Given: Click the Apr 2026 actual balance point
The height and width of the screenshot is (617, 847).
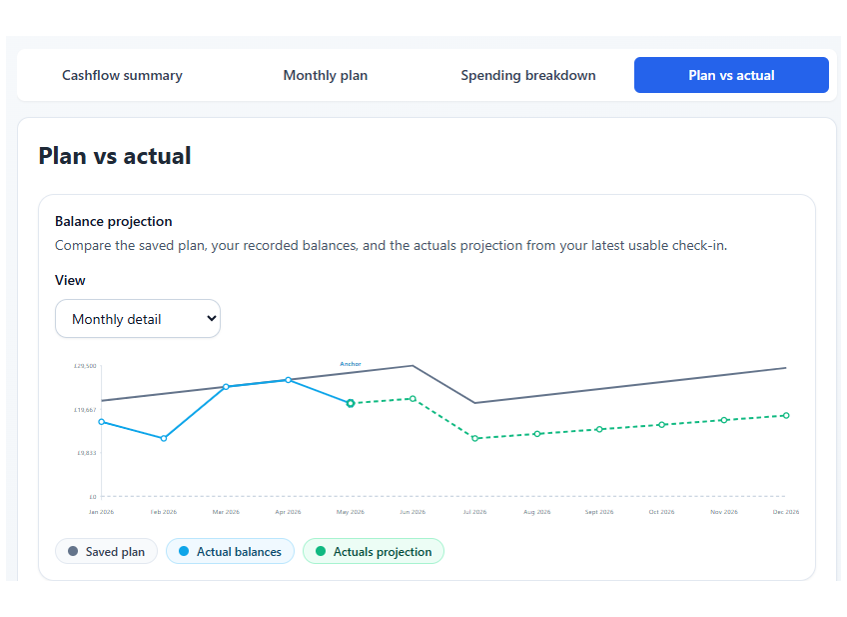Looking at the screenshot, I should [288, 380].
